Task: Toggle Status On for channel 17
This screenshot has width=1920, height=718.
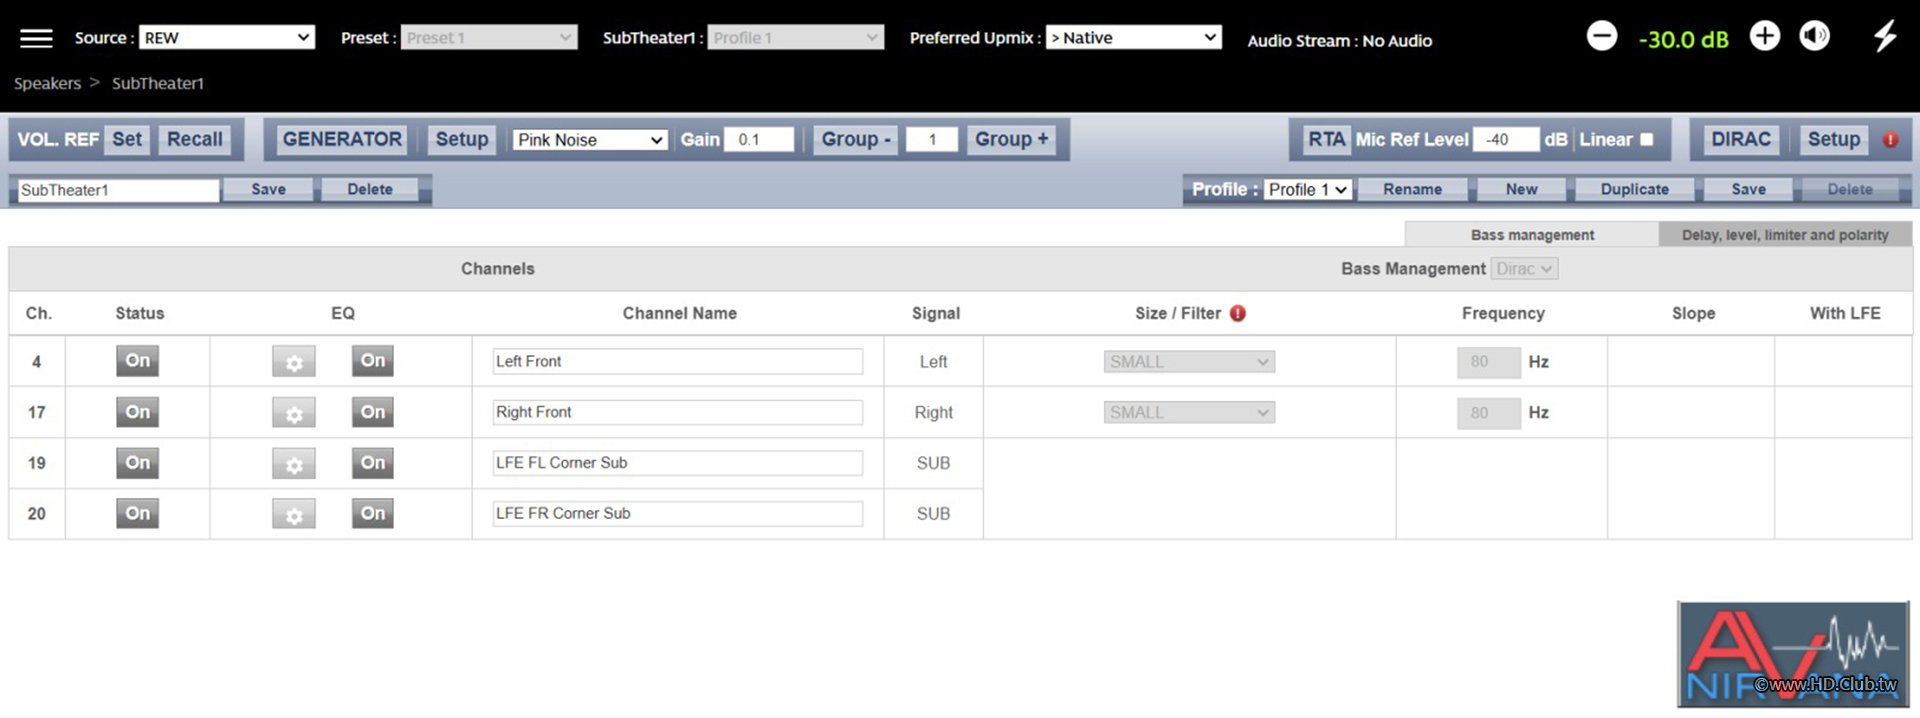Action: [x=138, y=412]
